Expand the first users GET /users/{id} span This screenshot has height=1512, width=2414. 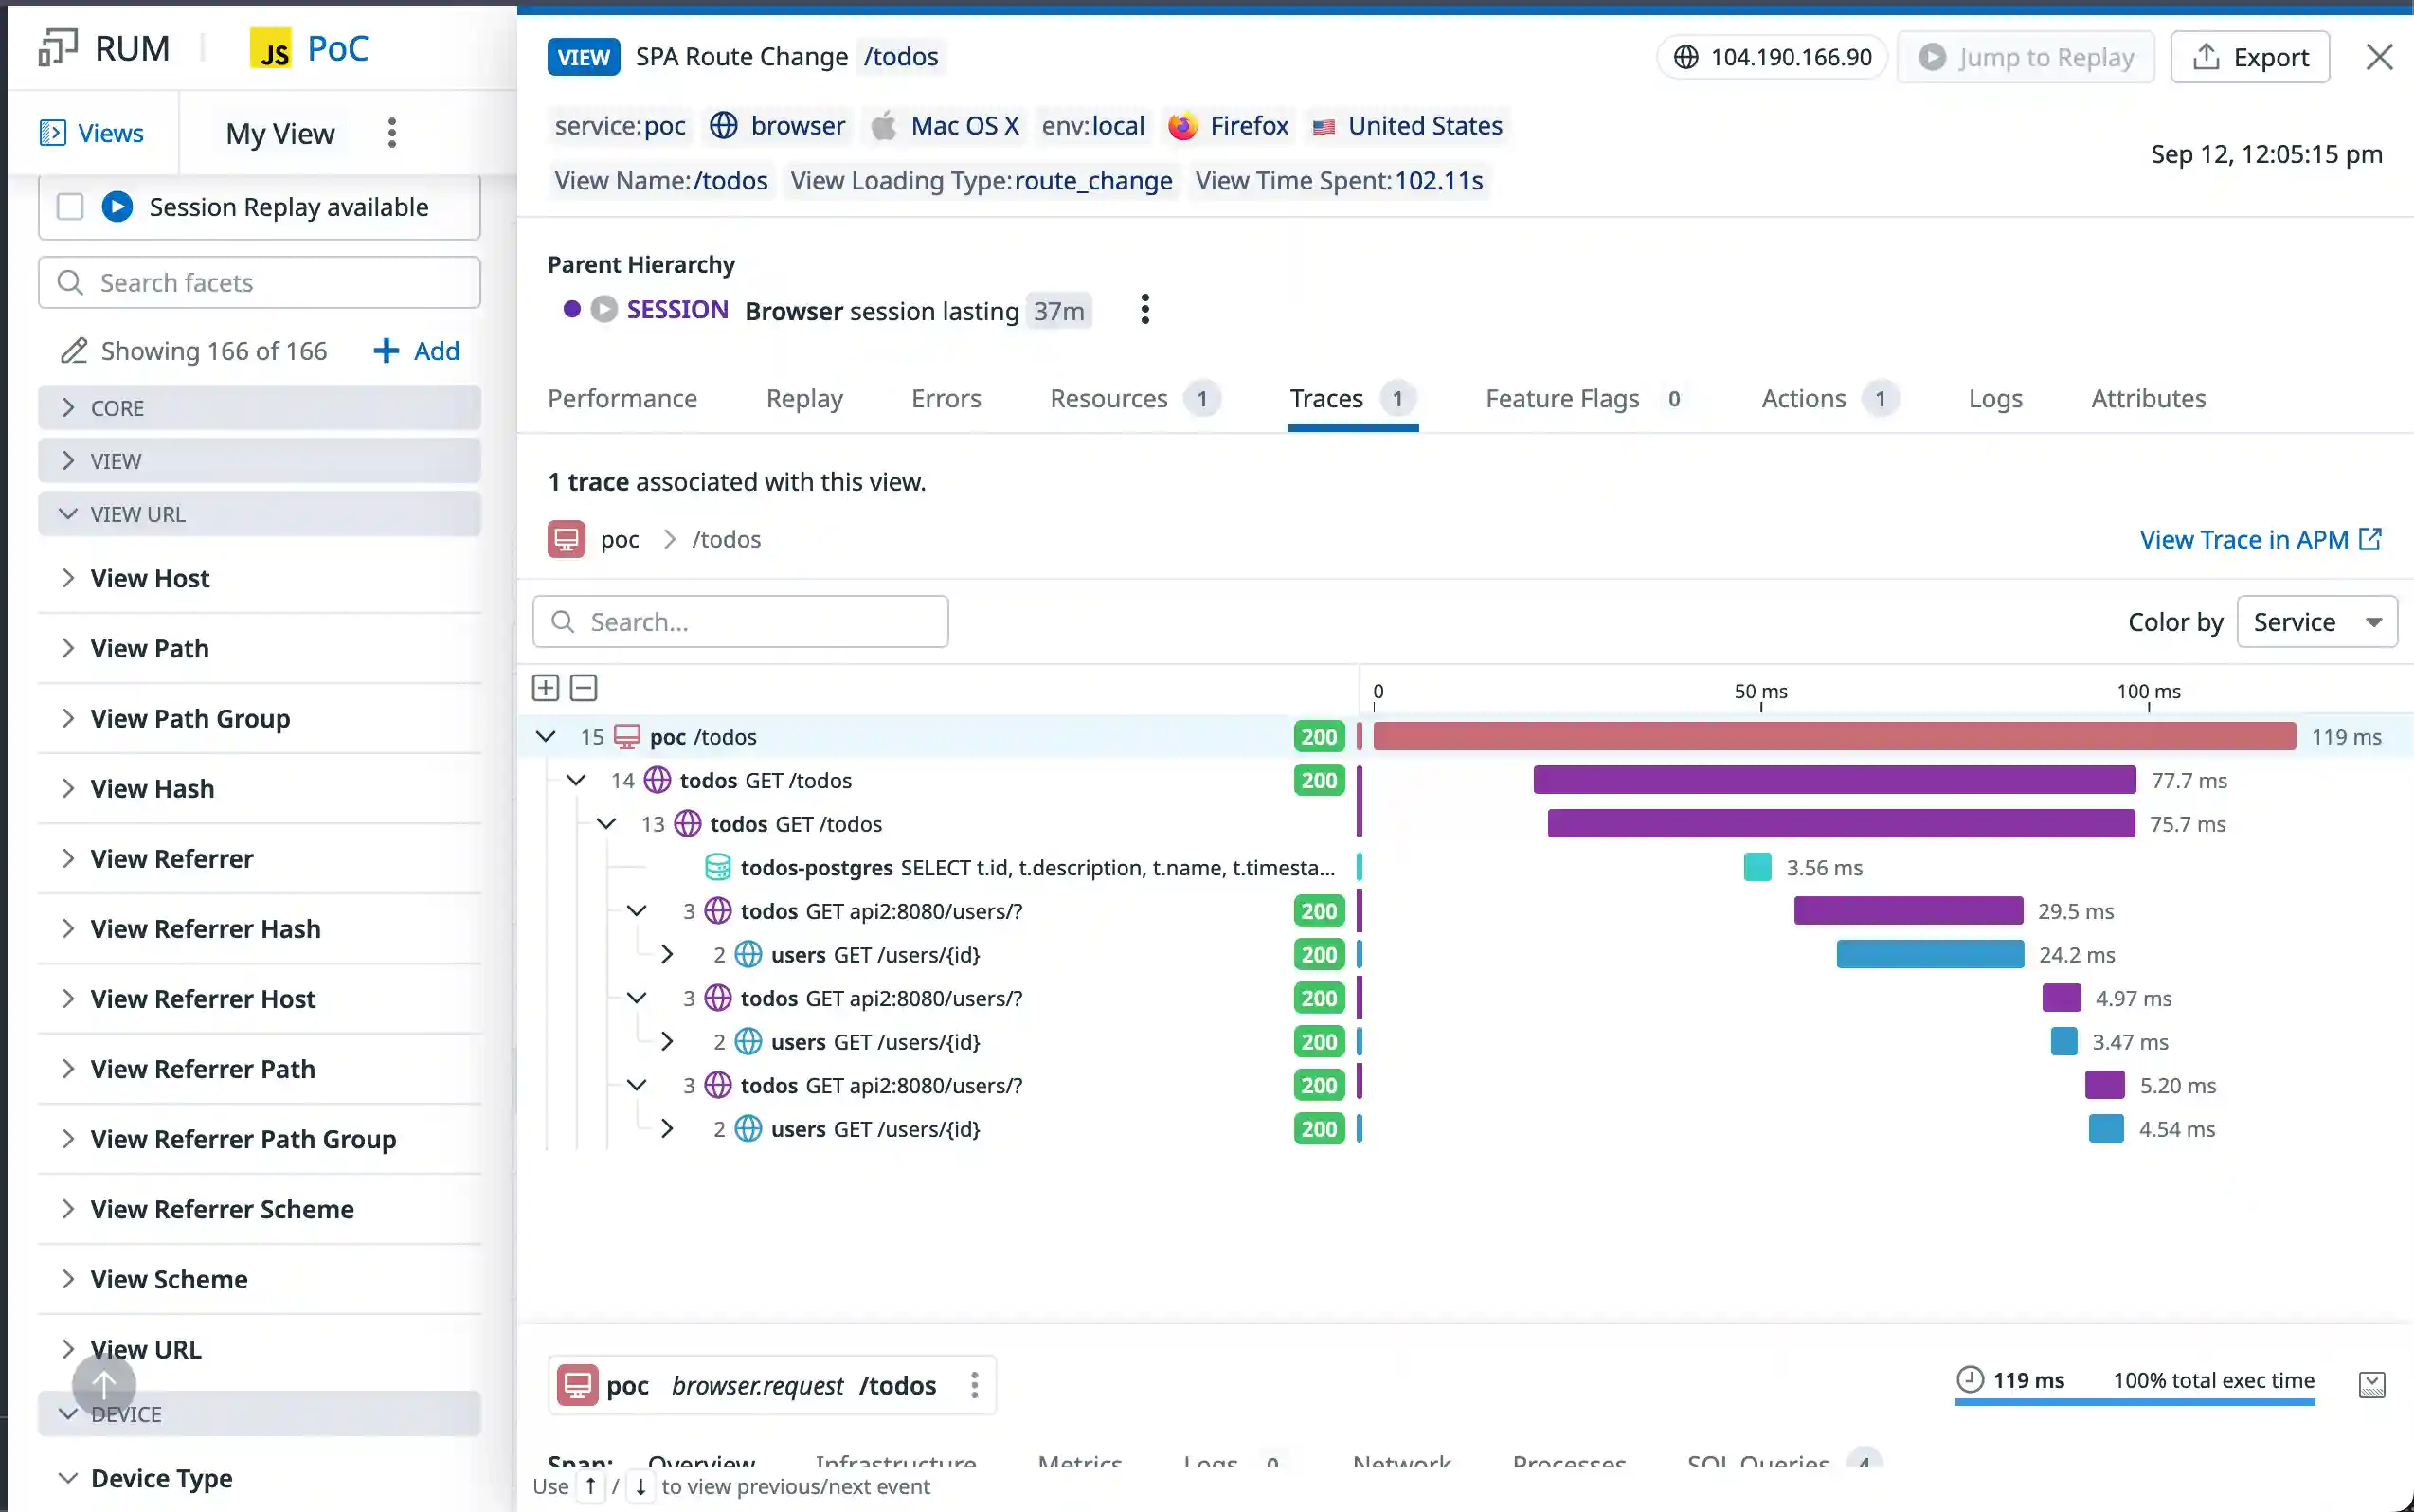pos(667,955)
